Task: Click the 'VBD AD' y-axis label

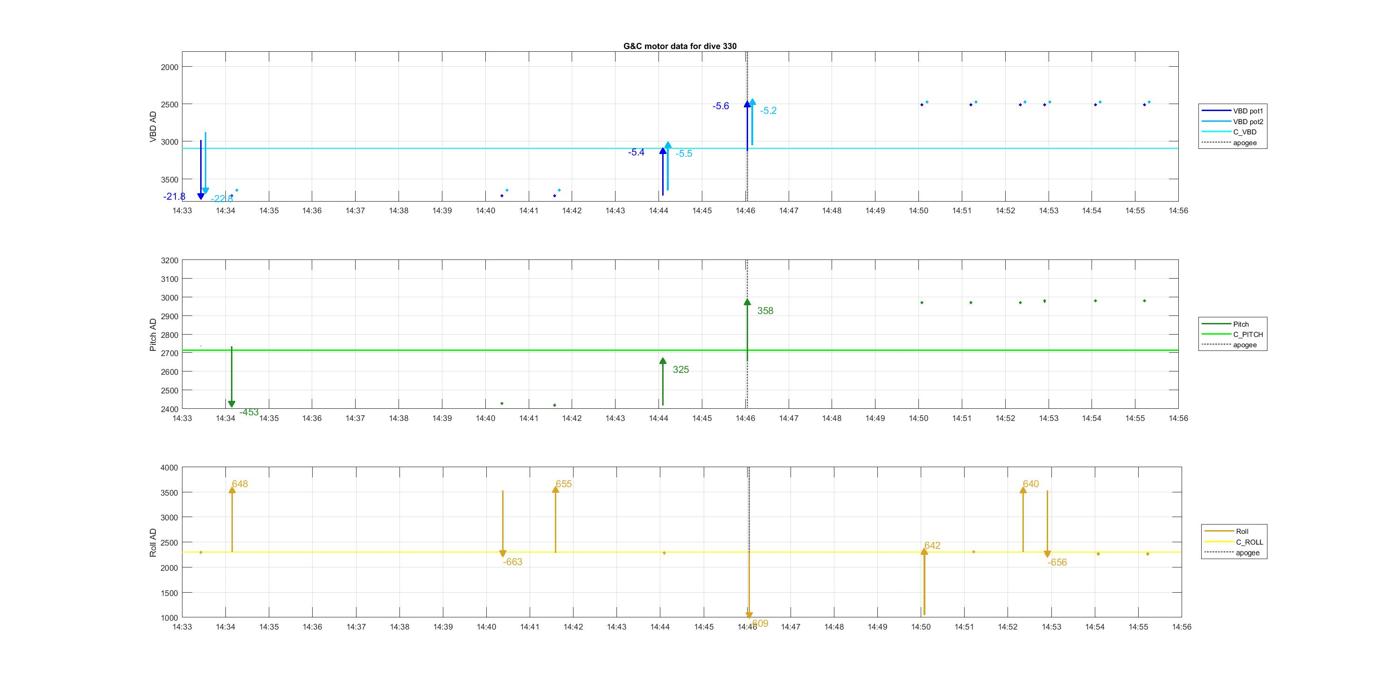Action: coord(154,126)
